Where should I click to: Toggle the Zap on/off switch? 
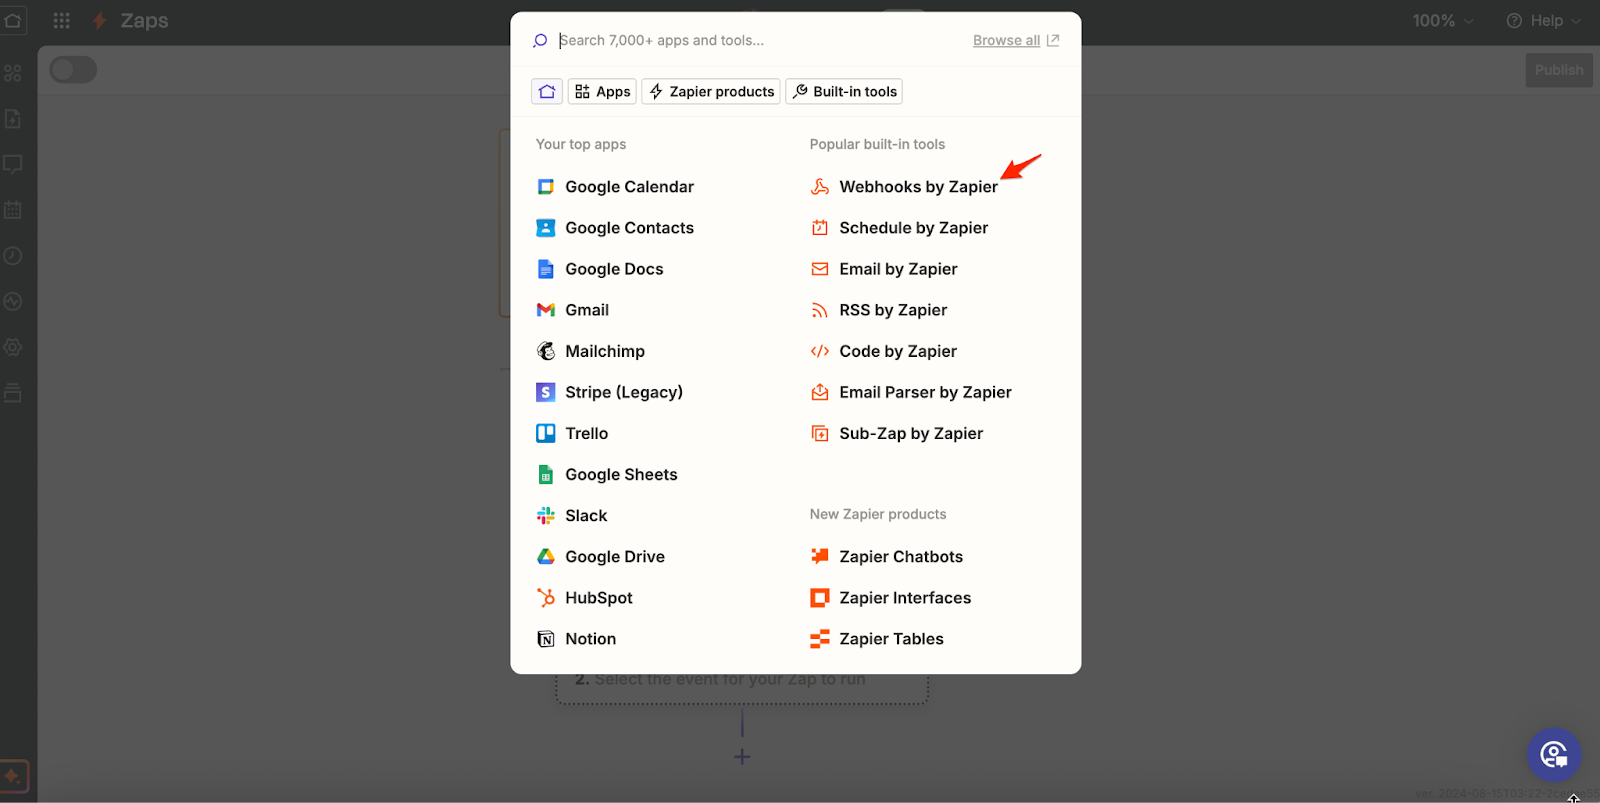(x=73, y=70)
